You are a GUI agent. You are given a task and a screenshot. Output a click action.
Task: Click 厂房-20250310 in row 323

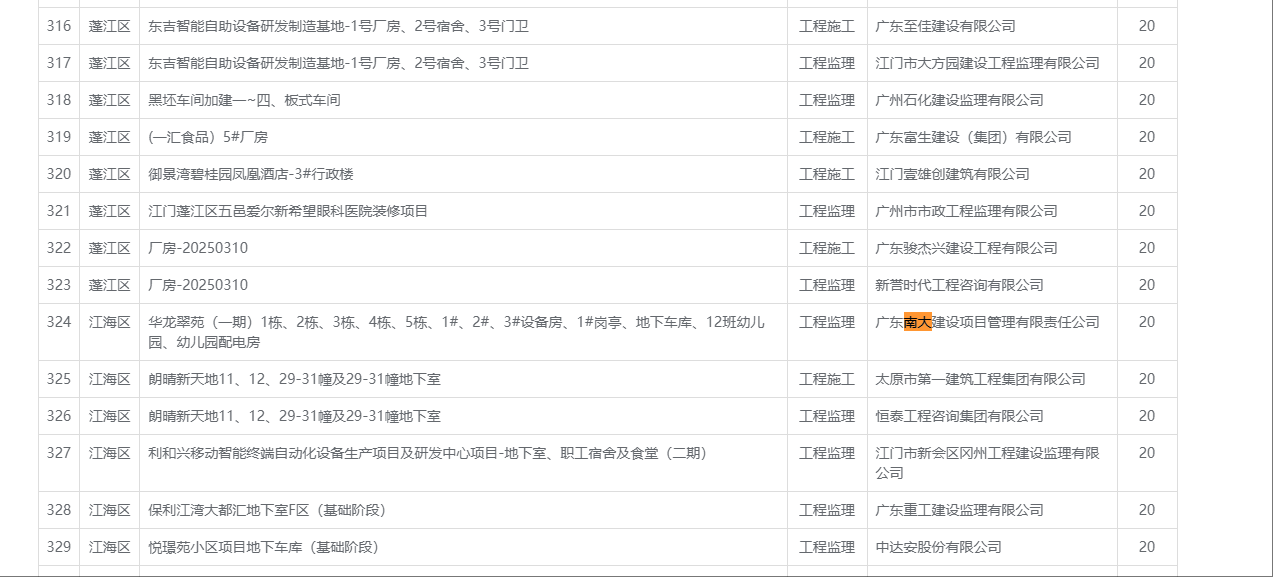[198, 285]
